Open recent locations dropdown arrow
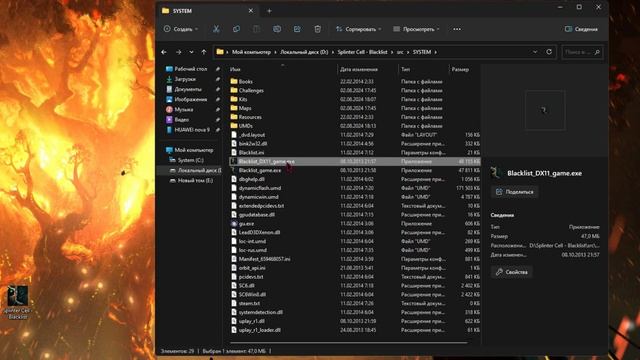 [191, 52]
